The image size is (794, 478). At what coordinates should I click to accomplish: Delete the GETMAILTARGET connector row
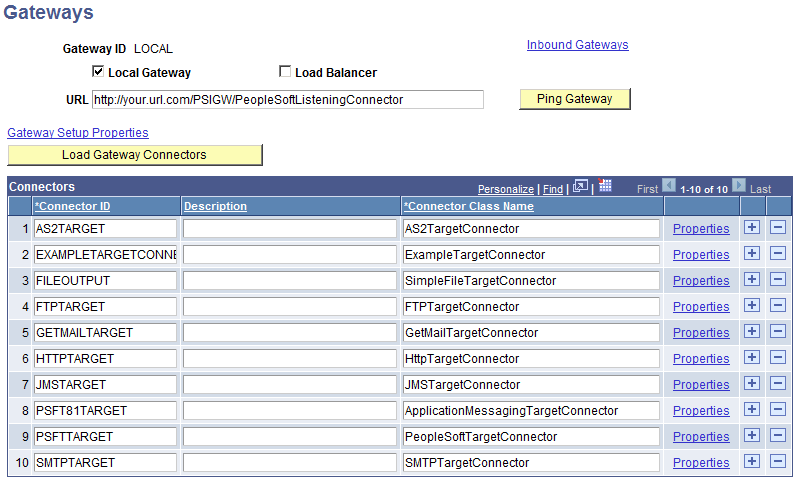778,331
